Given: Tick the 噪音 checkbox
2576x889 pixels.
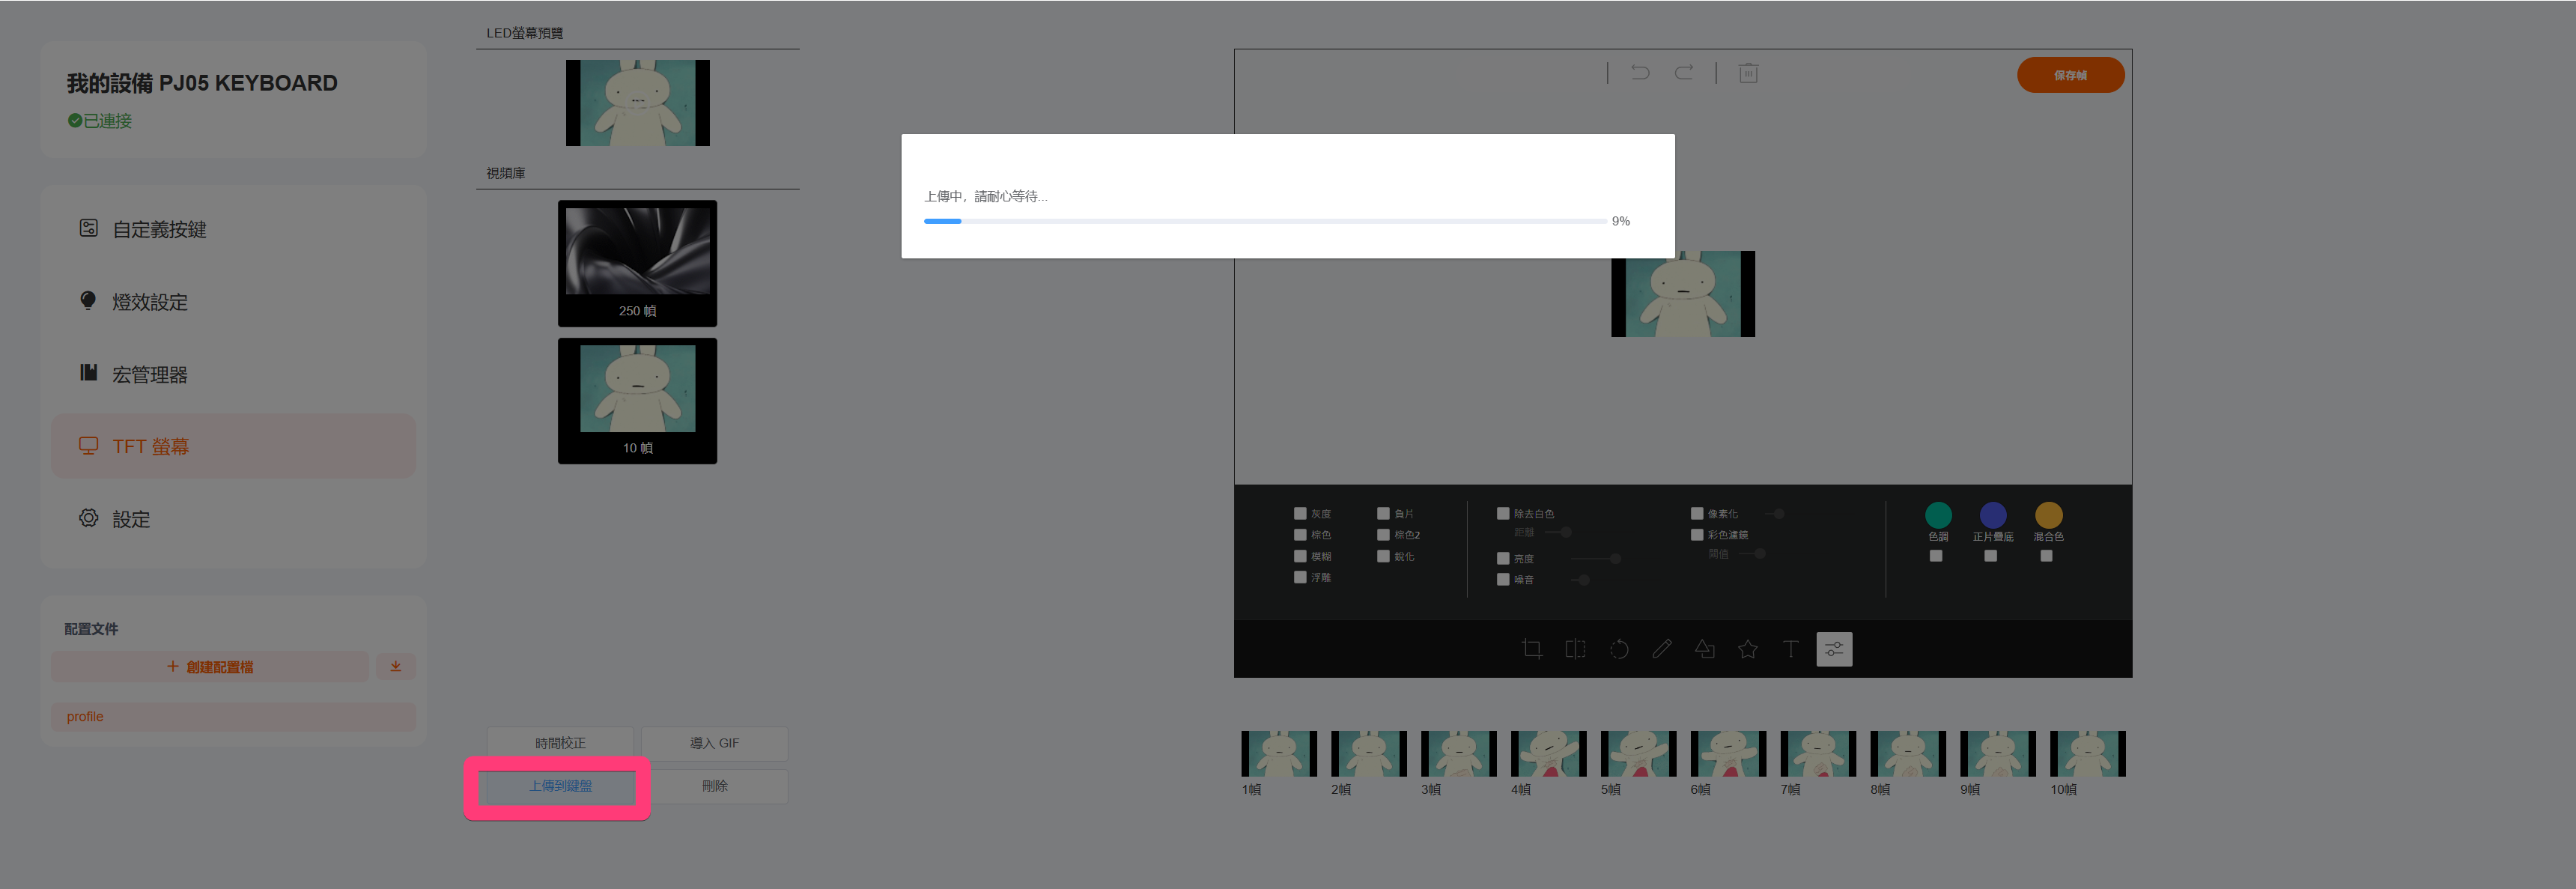Looking at the screenshot, I should (x=1503, y=579).
